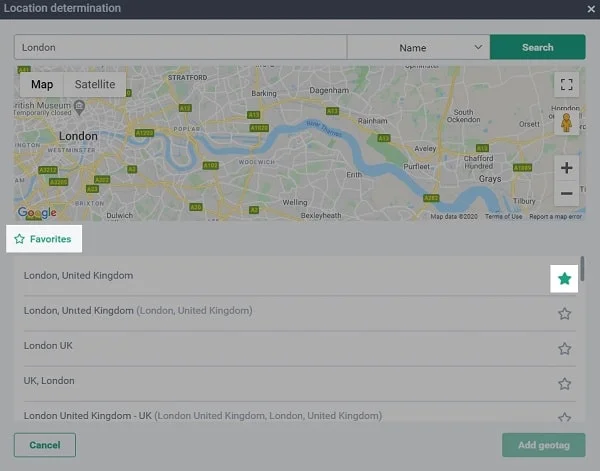This screenshot has height=471, width=600.
Task: Click the Street View pegman icon
Action: (566, 122)
